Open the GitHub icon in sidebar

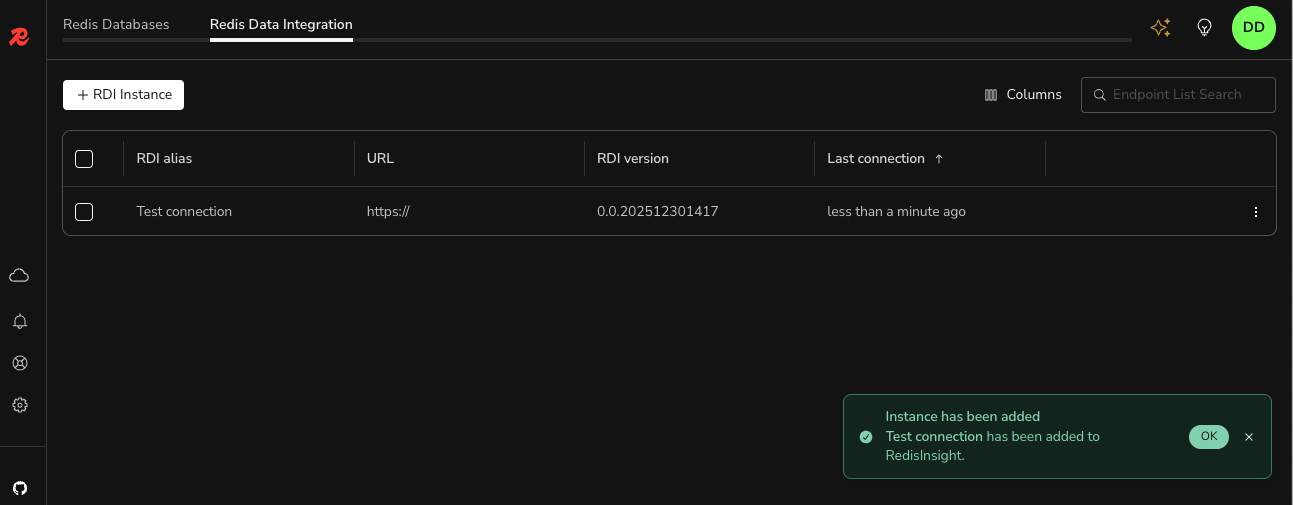click(x=19, y=488)
